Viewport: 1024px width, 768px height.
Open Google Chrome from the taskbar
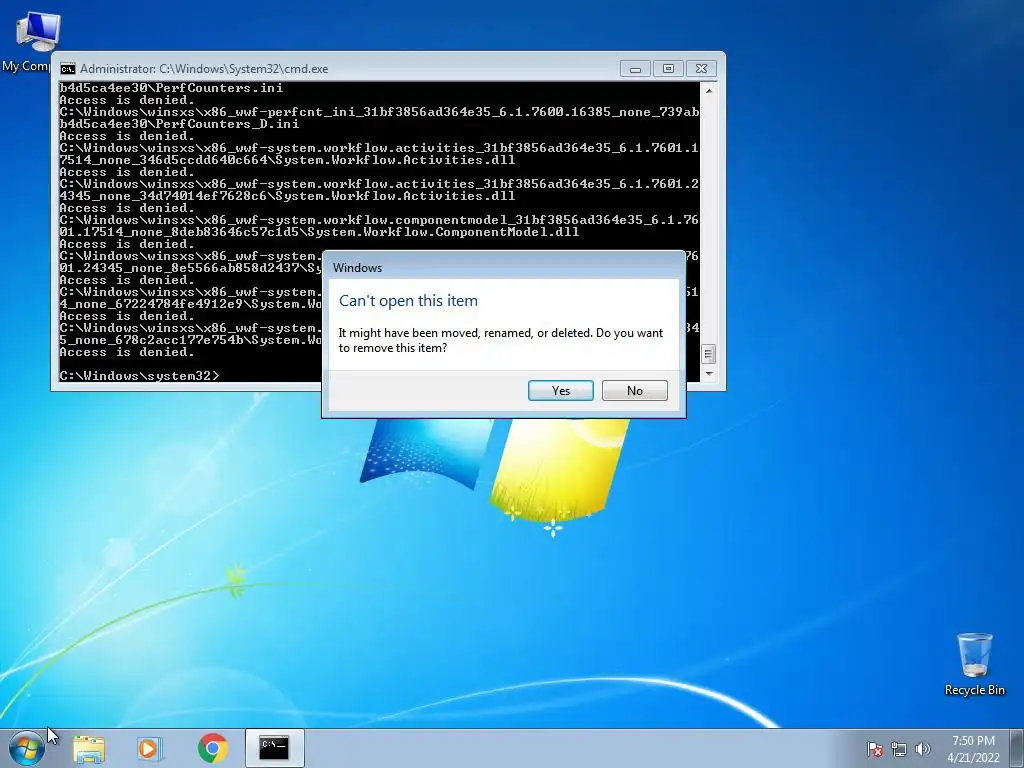coord(212,748)
